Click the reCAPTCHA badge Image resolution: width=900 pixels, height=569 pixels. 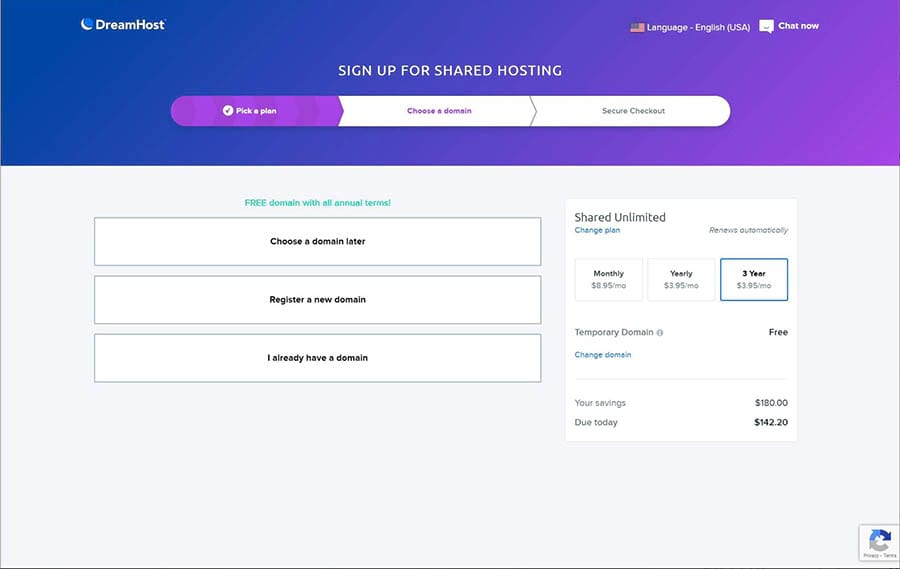[x=879, y=543]
